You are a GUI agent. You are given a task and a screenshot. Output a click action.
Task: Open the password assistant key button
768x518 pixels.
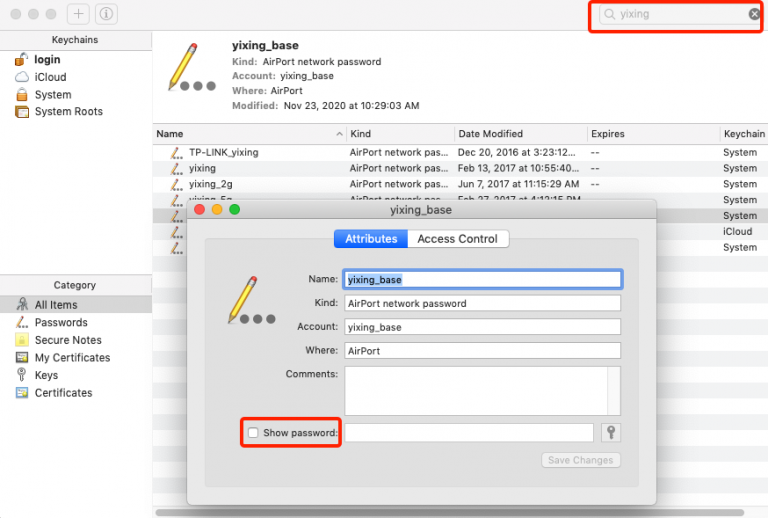coord(611,433)
